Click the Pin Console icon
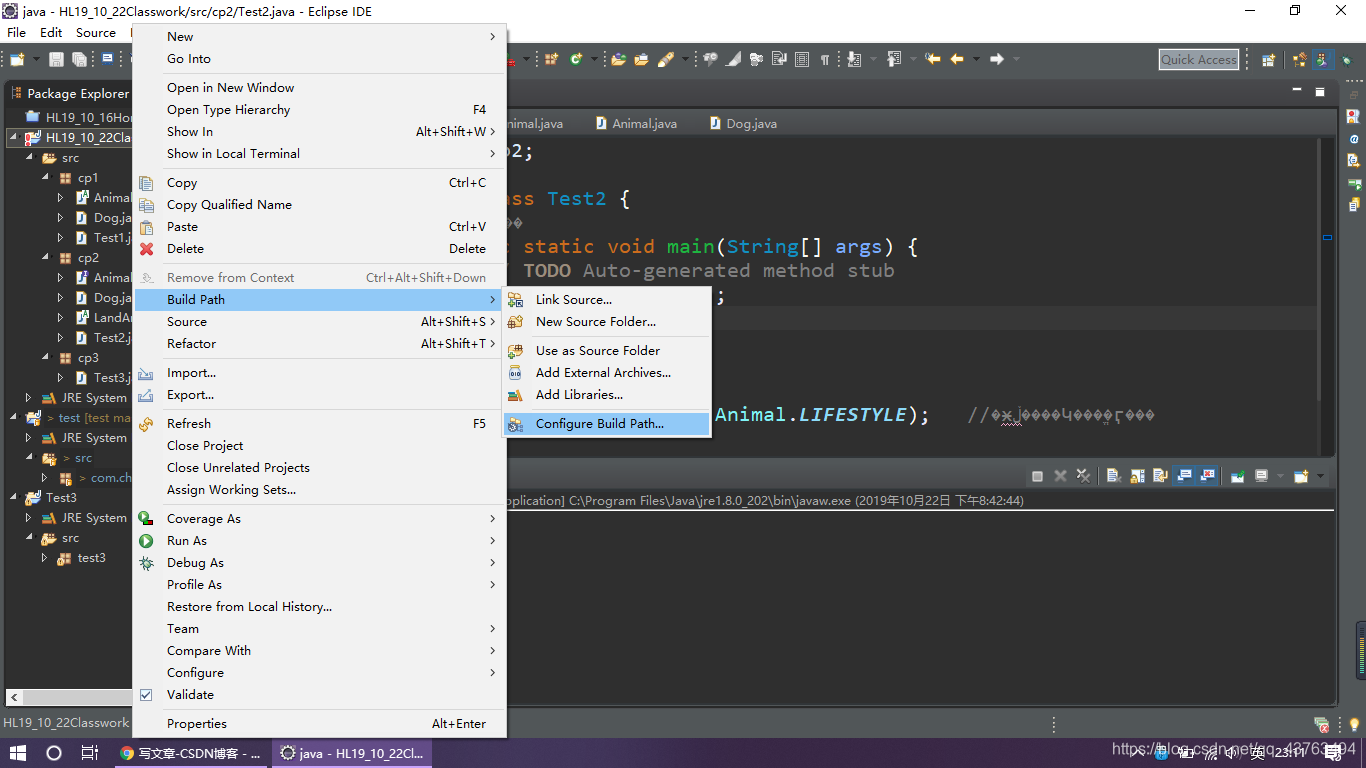 click(x=1237, y=476)
